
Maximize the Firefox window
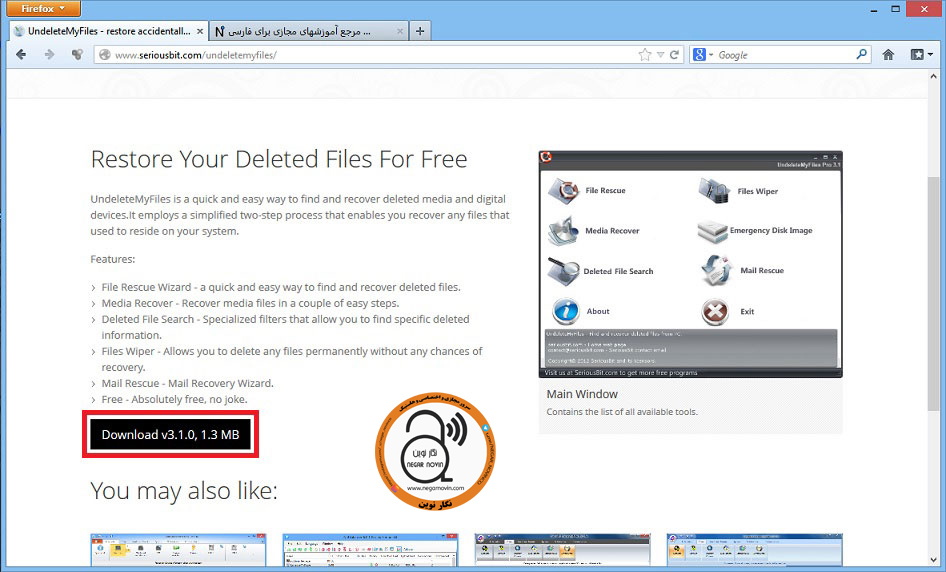pyautogui.click(x=896, y=8)
